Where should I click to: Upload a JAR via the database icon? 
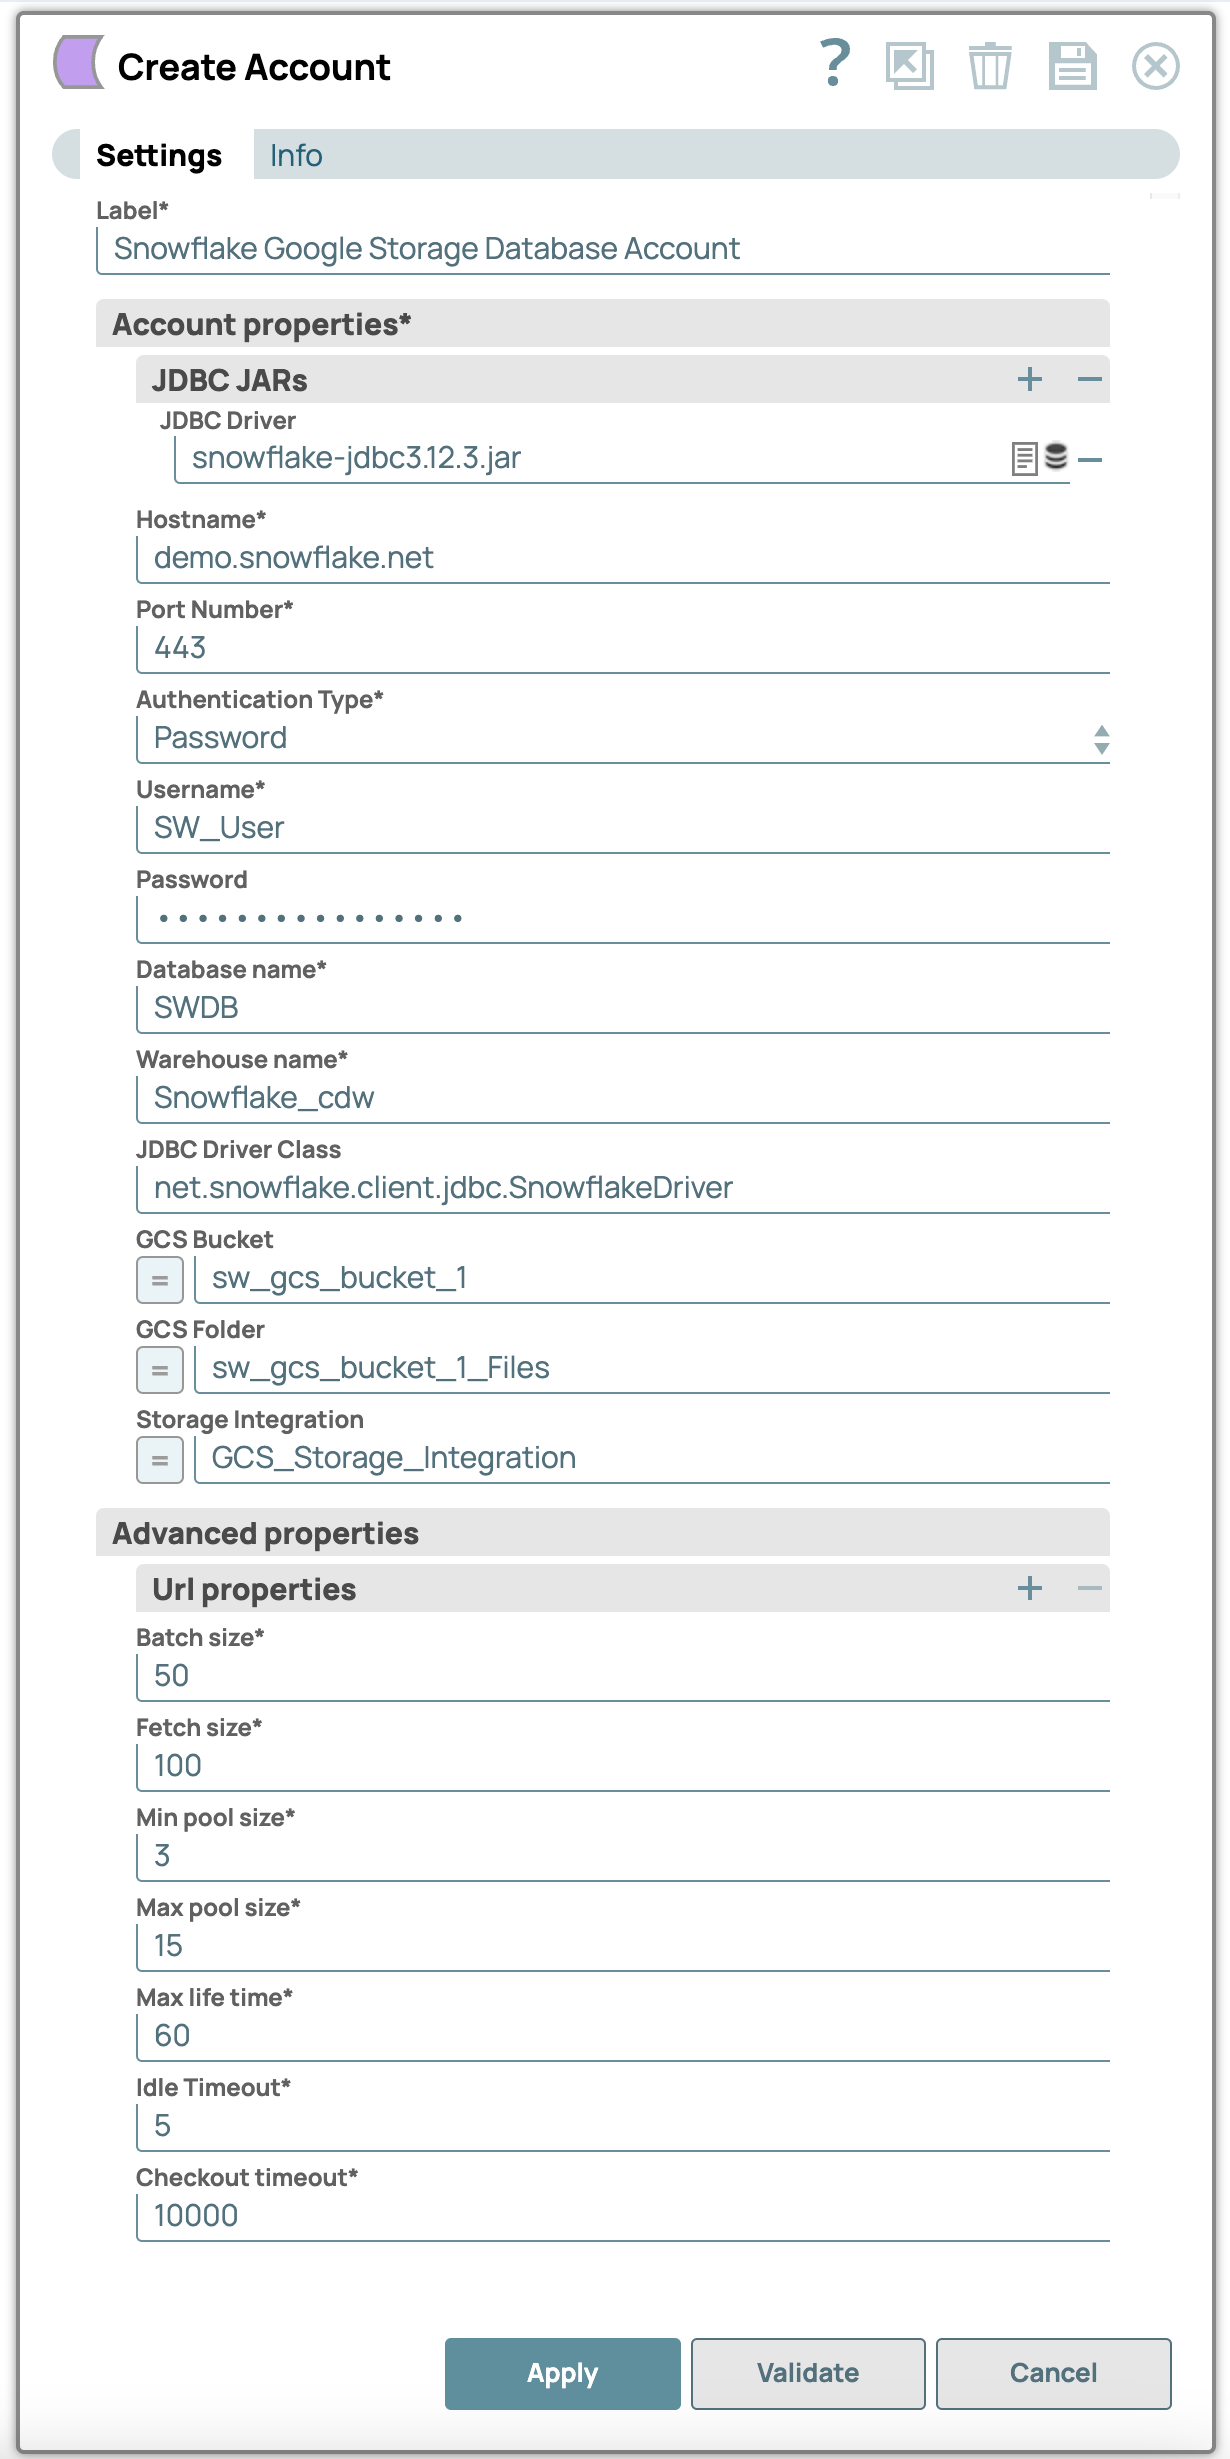[x=1057, y=460]
